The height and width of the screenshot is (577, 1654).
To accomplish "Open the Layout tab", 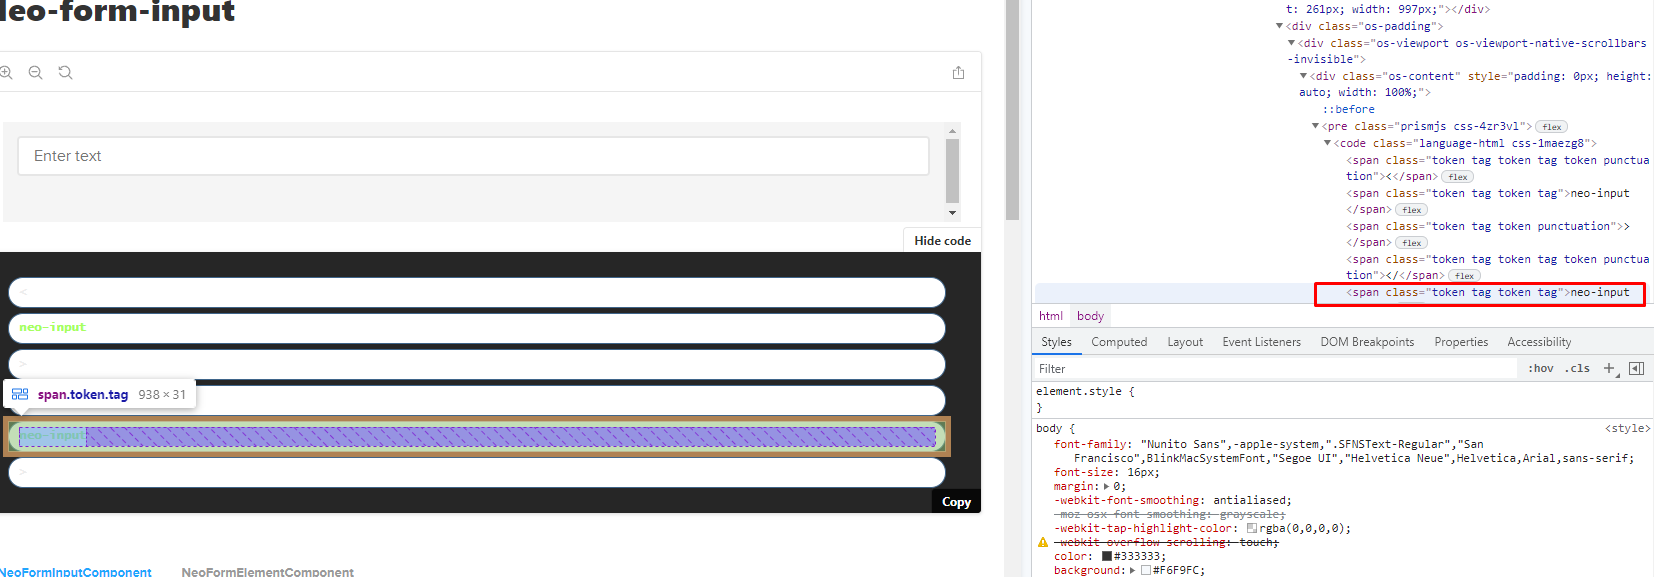I will tap(1185, 342).
